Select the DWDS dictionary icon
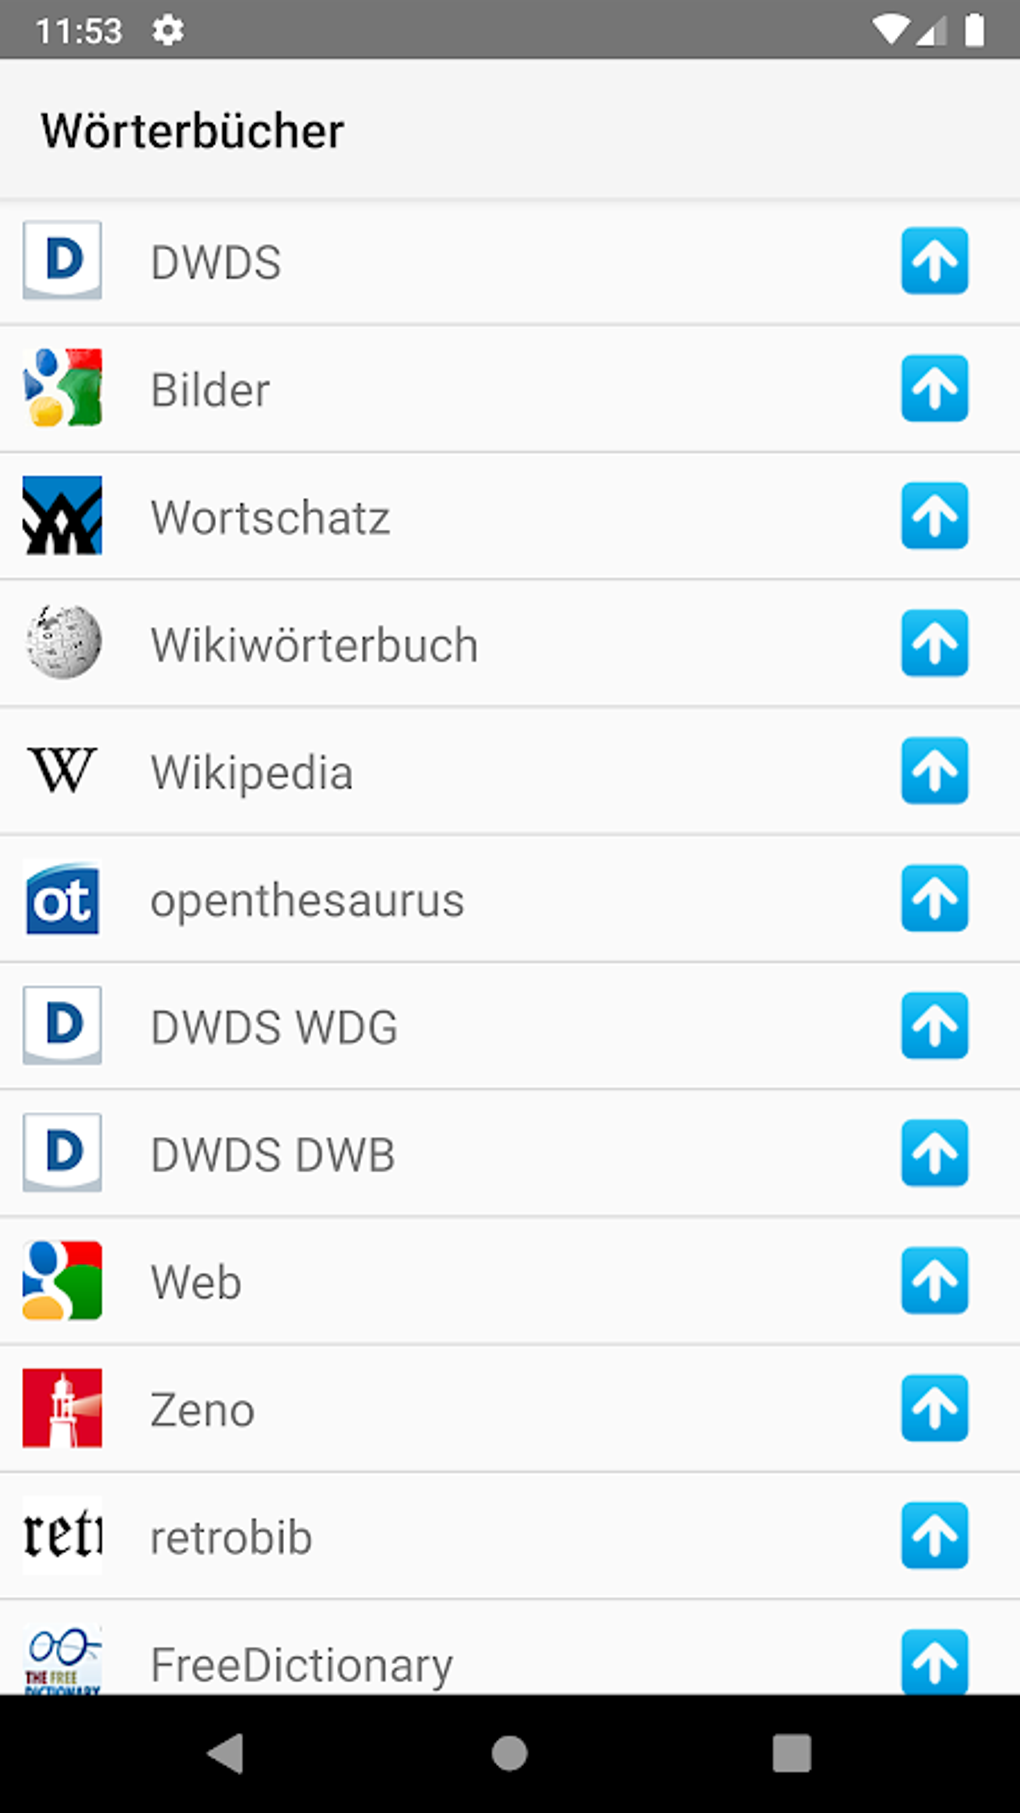Viewport: 1020px width, 1813px height. pyautogui.click(x=62, y=262)
